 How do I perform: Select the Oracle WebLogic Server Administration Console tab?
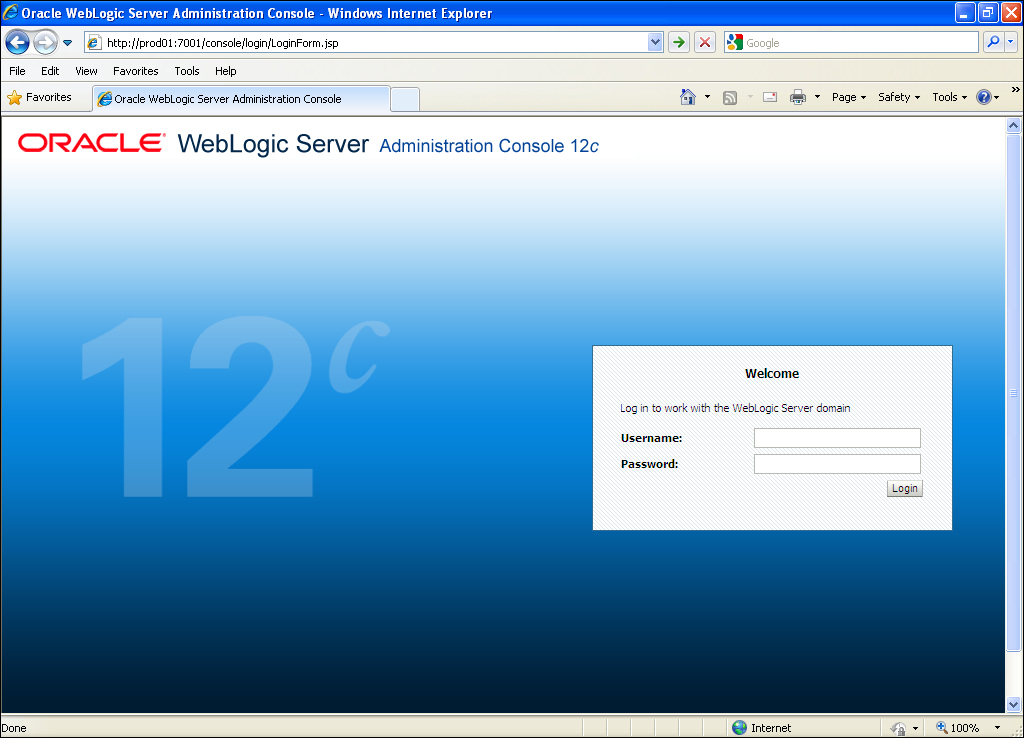[242, 99]
